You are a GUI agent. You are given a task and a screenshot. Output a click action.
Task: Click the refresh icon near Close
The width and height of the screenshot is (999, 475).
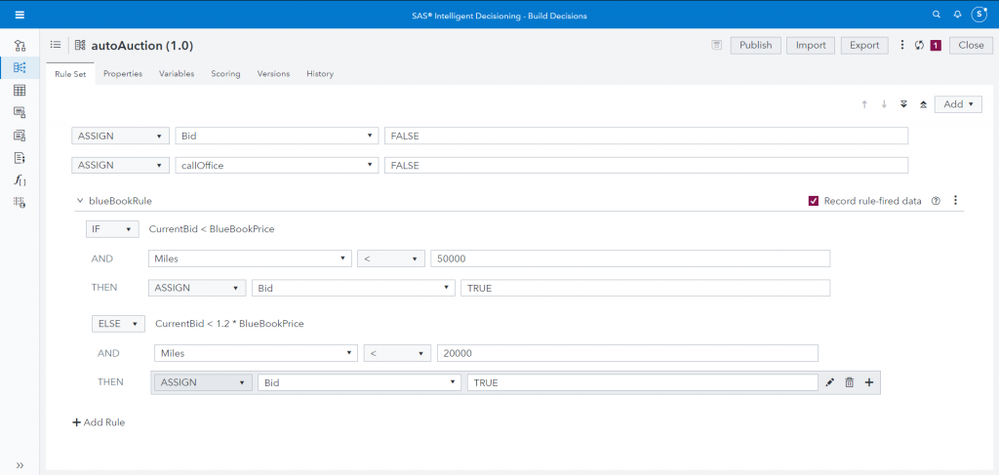pyautogui.click(x=919, y=45)
